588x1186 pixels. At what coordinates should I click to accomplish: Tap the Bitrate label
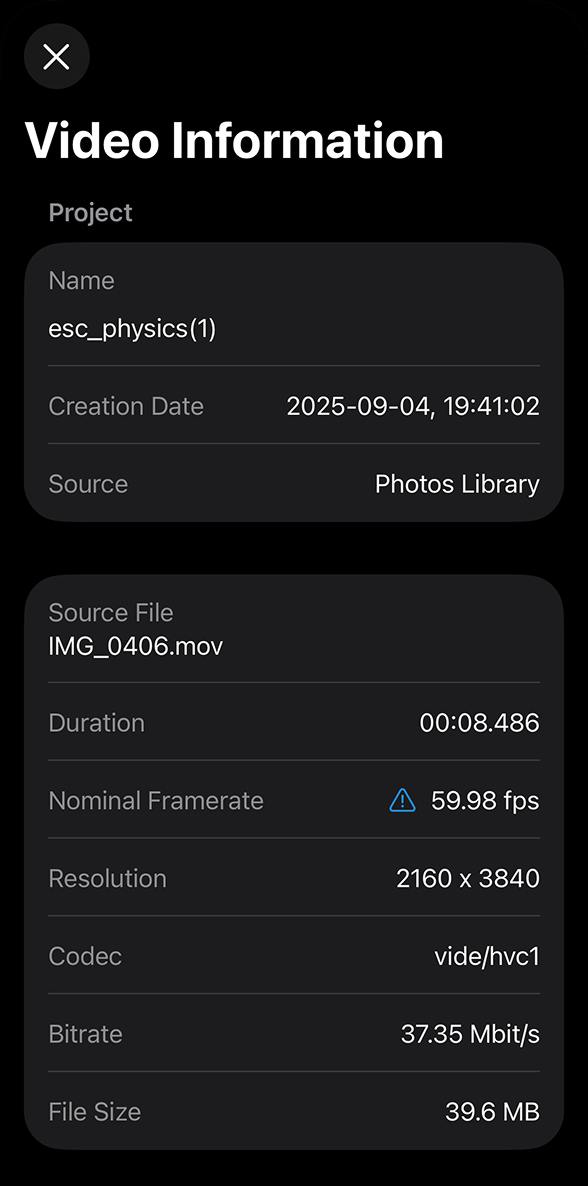point(86,1034)
